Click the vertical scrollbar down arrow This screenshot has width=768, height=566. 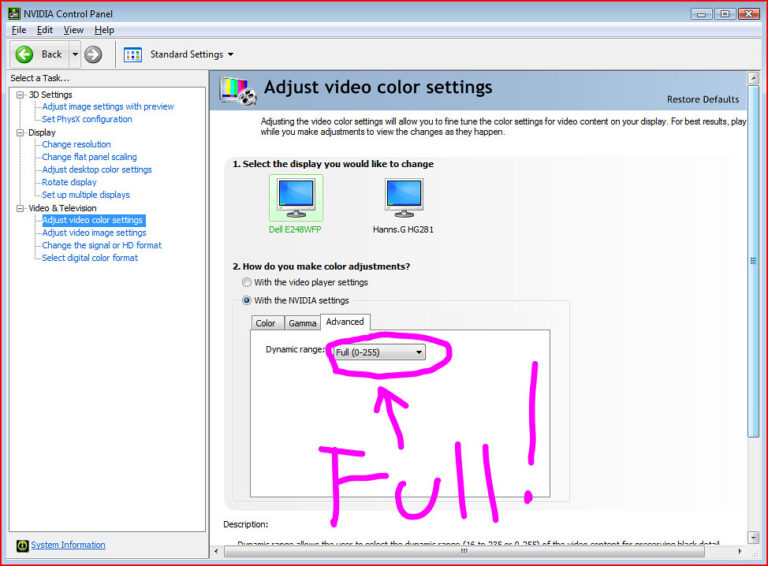(754, 538)
